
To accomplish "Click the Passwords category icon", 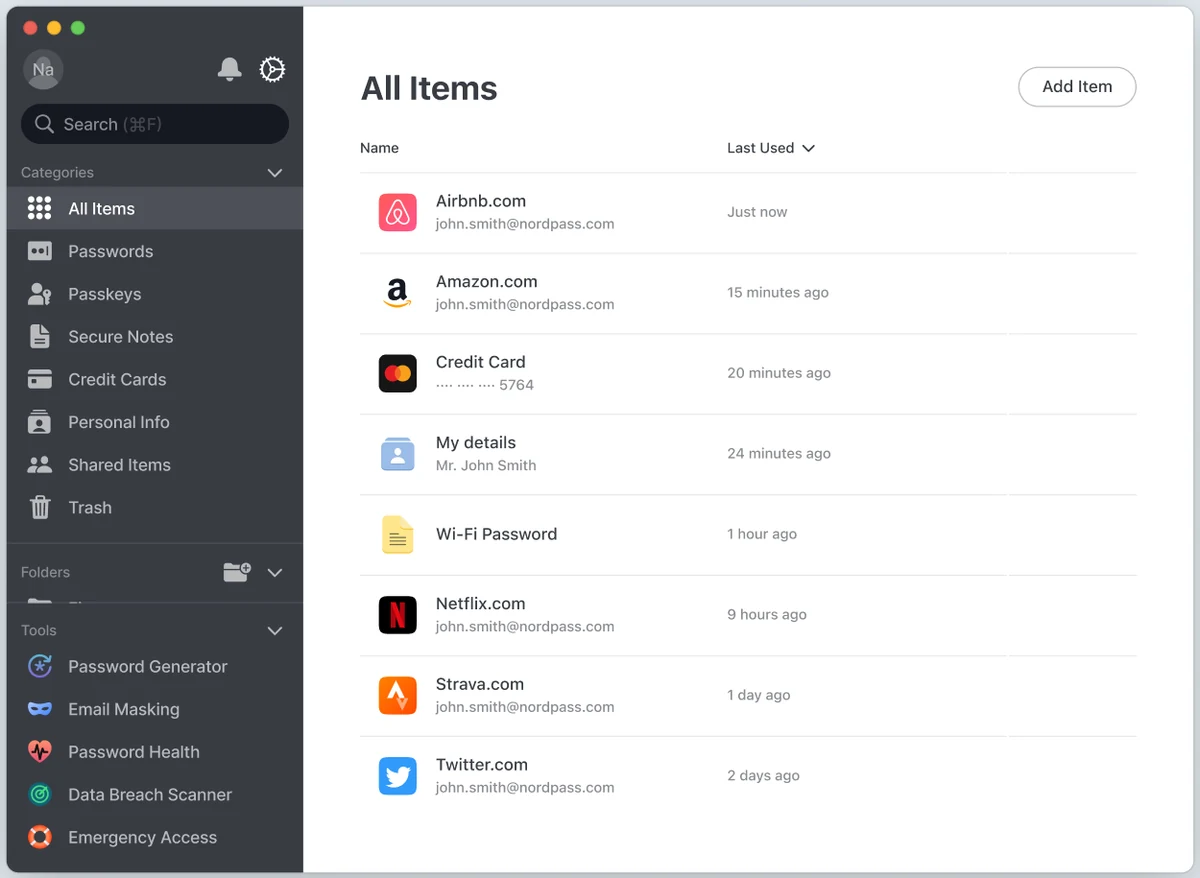I will coord(39,251).
